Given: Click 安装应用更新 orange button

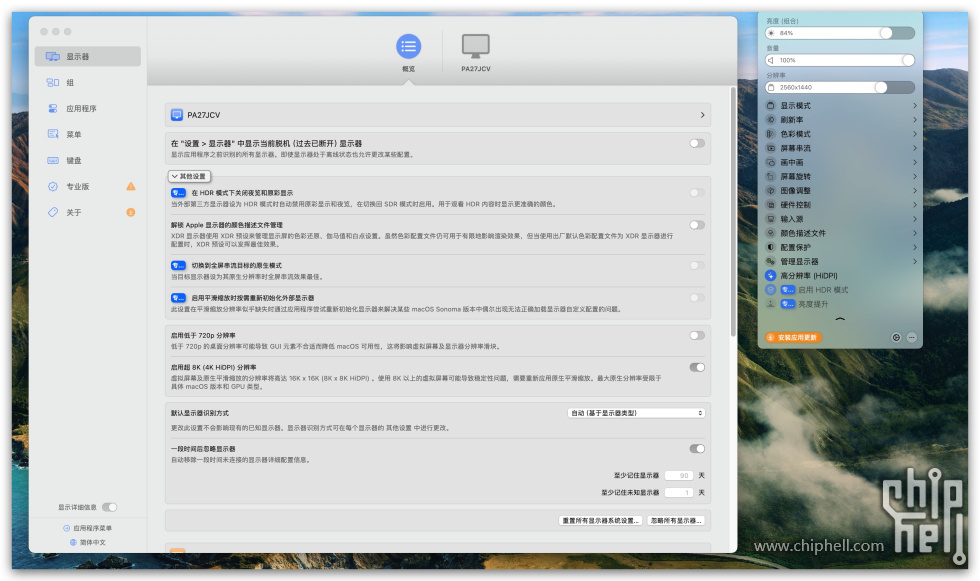Looking at the screenshot, I should (794, 337).
